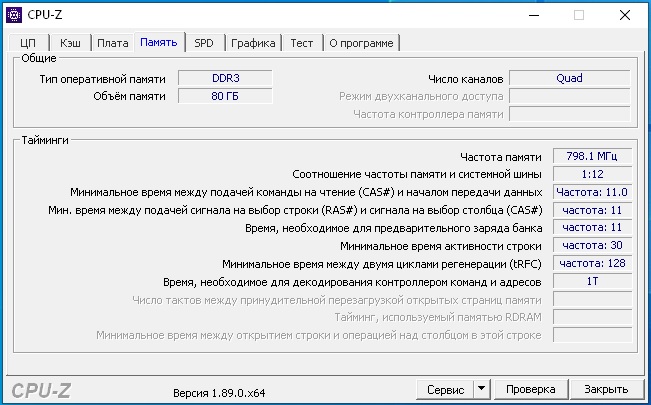
Task: Select the Память tab
Action: pos(159,42)
